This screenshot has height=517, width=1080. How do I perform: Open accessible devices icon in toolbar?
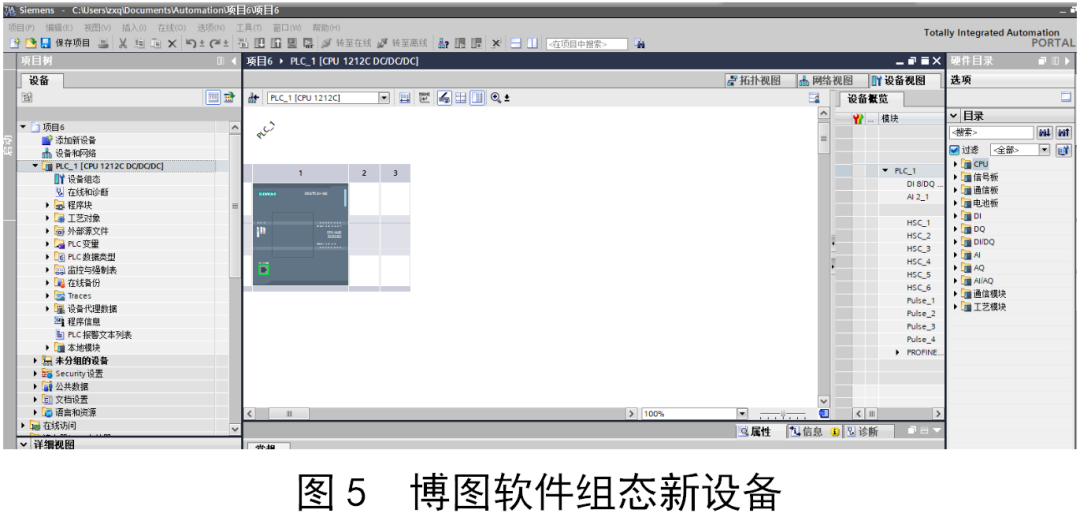(444, 43)
